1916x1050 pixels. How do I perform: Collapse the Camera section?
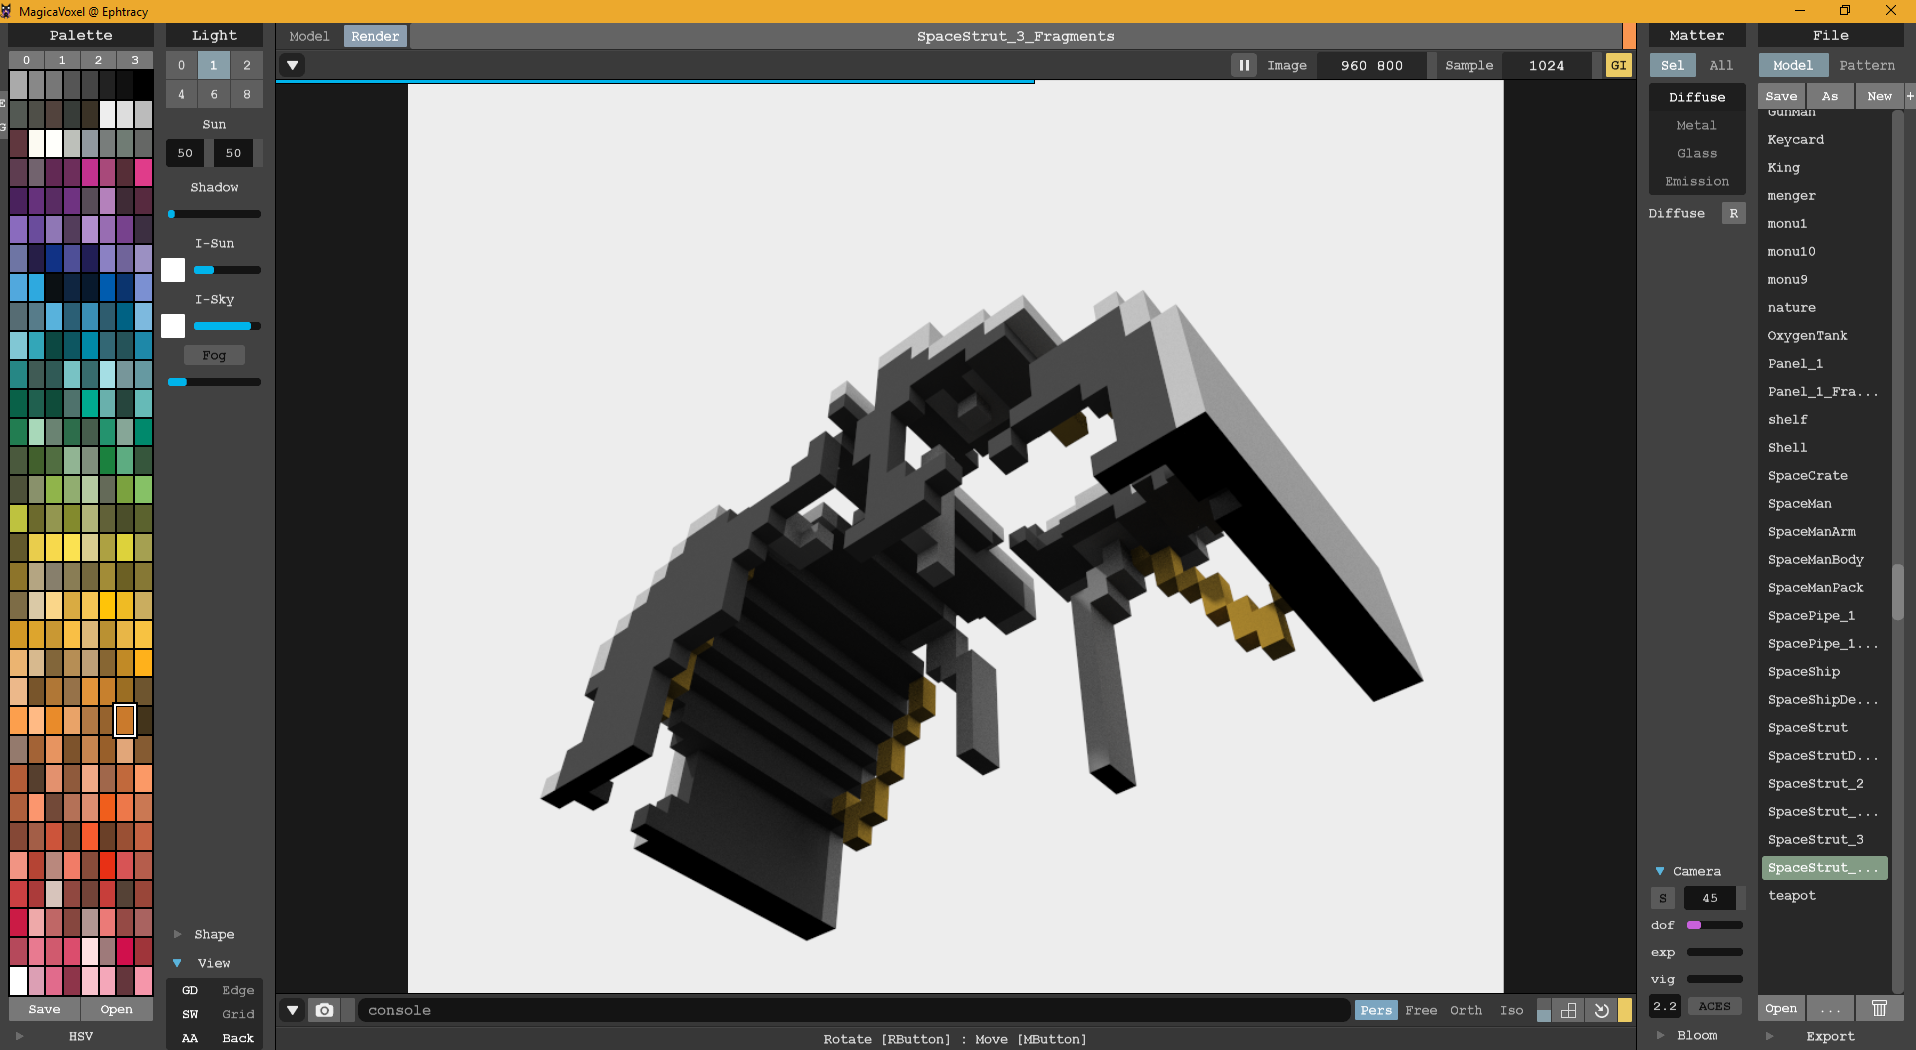(1660, 871)
